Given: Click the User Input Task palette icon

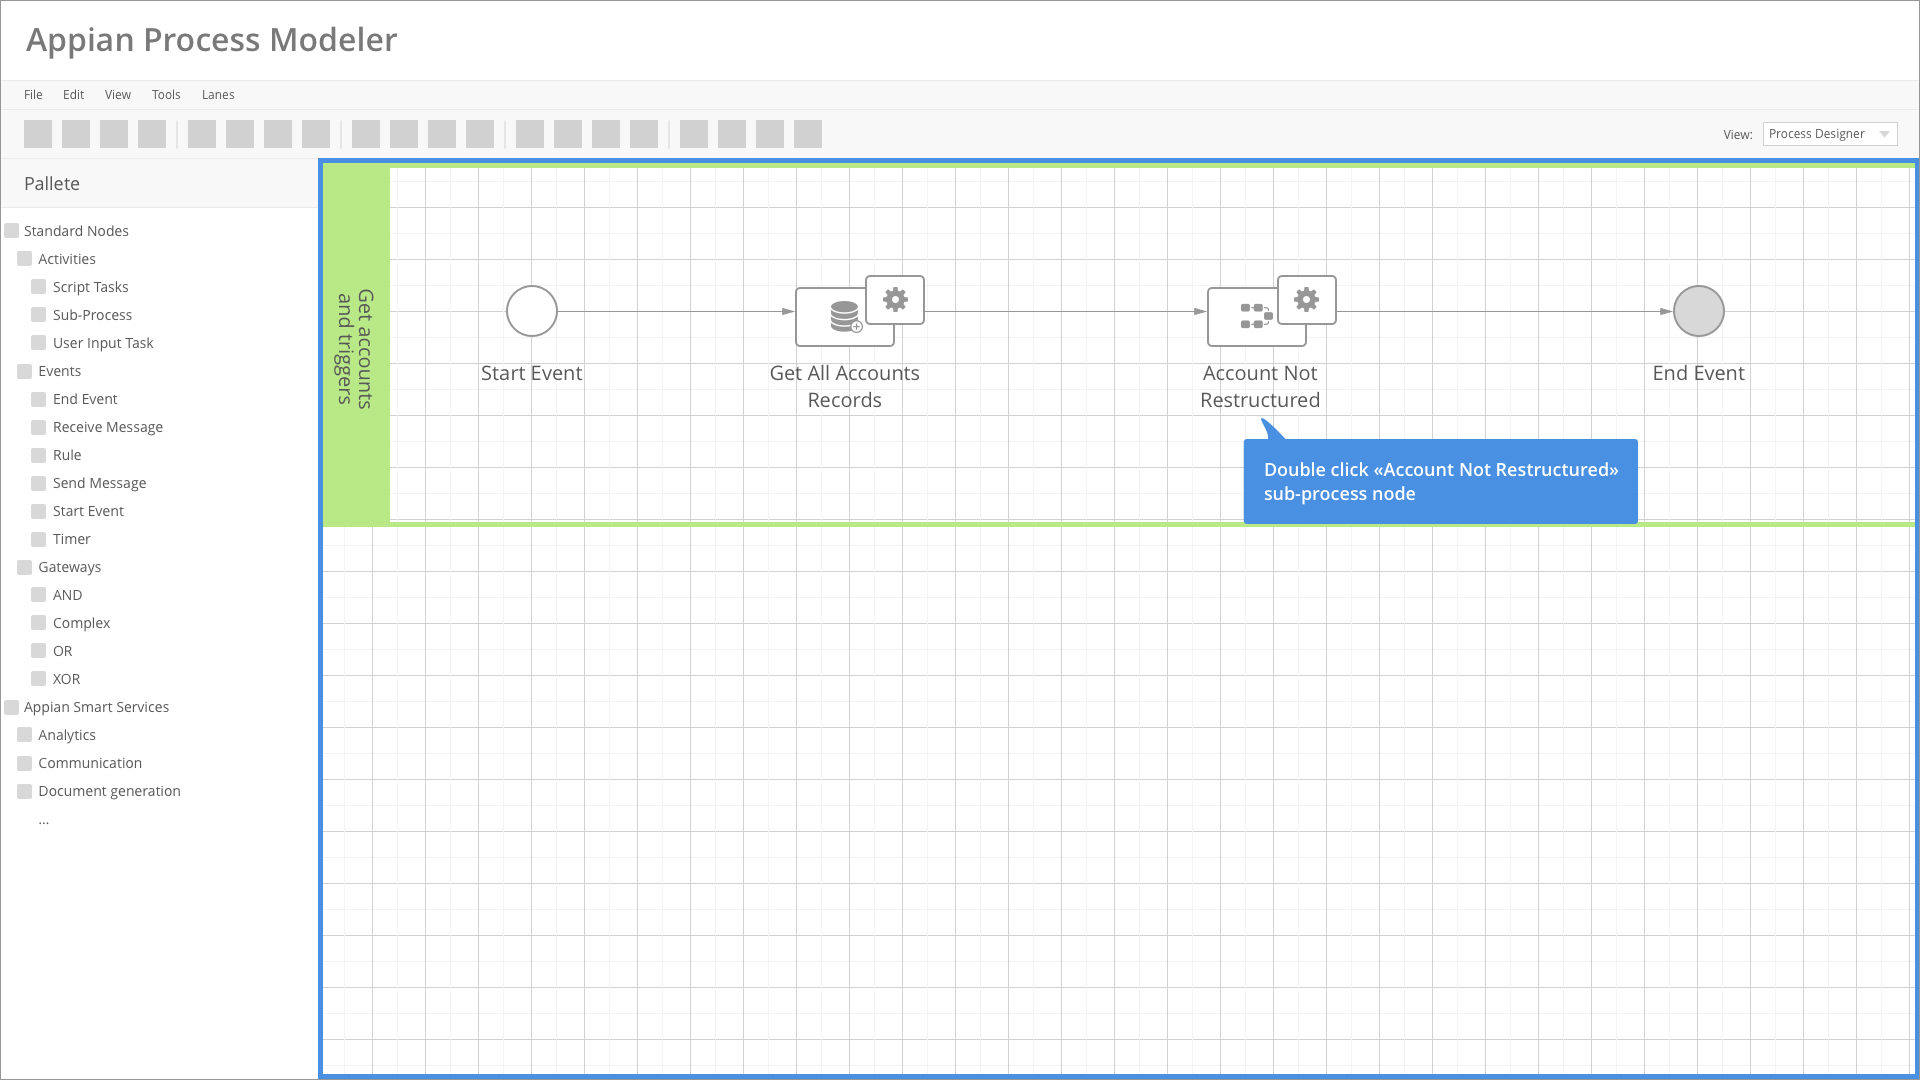Looking at the screenshot, I should click(x=39, y=343).
